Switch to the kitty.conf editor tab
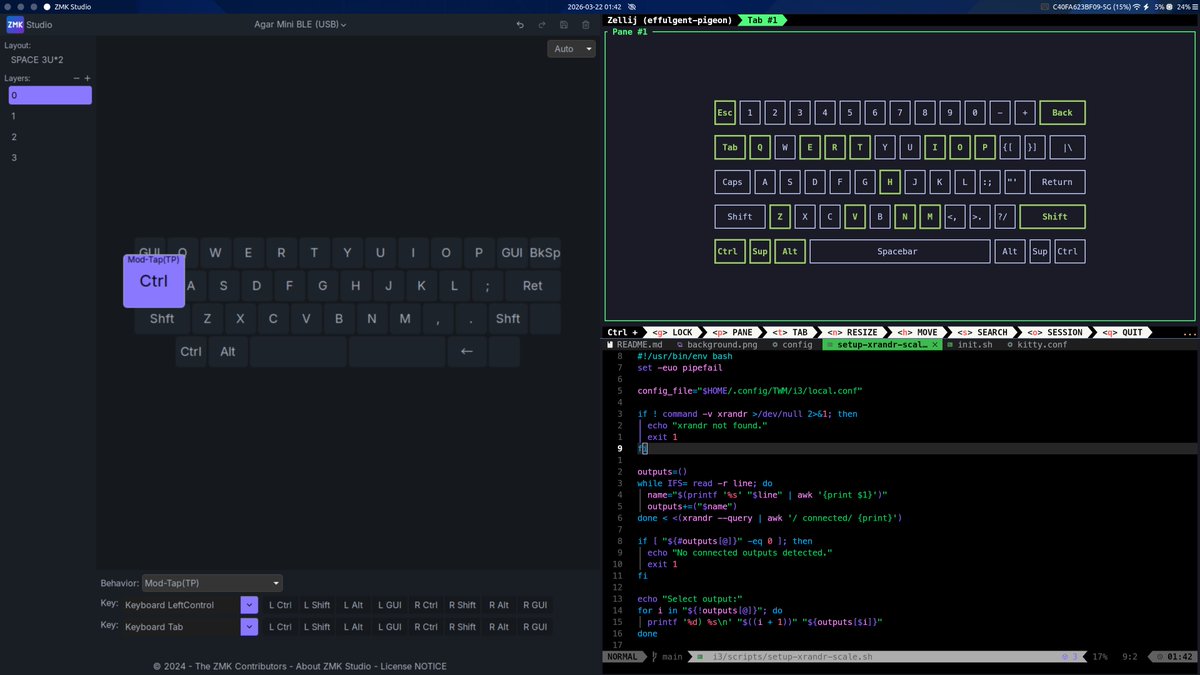This screenshot has height=675, width=1200. pyautogui.click(x=1039, y=344)
